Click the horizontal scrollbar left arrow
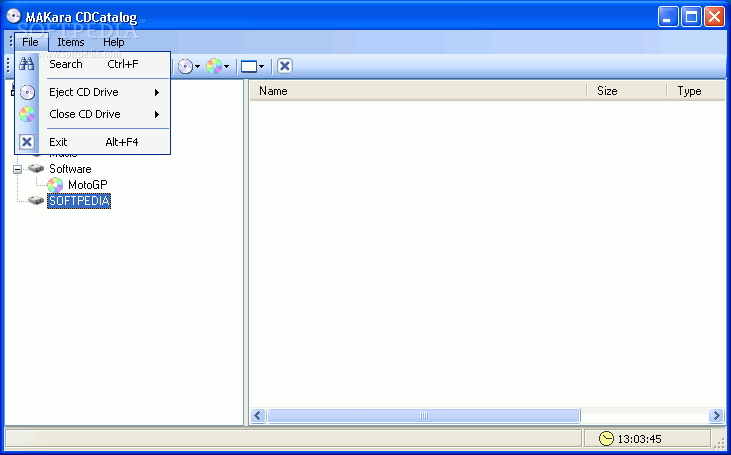This screenshot has height=455, width=731. (x=258, y=415)
